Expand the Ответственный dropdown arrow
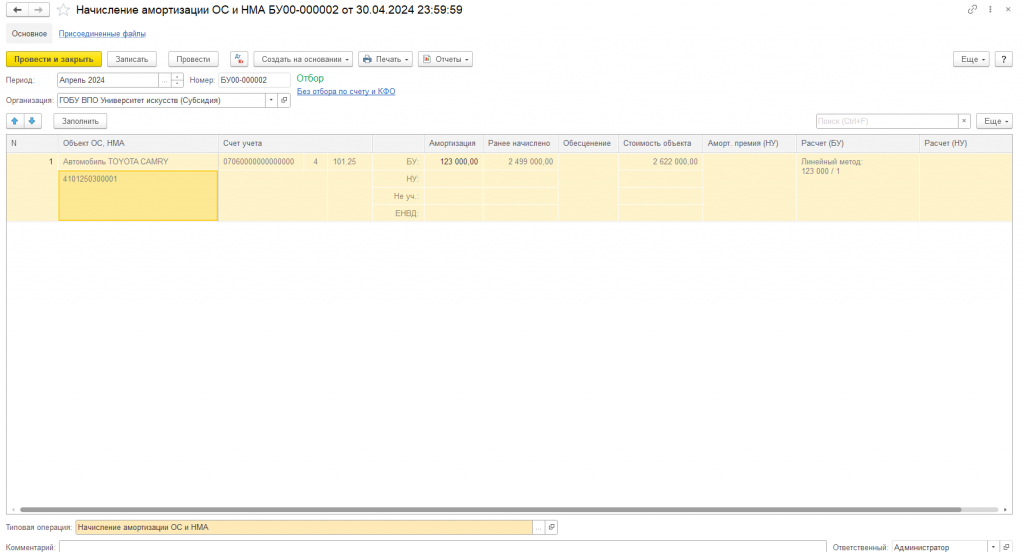Image resolution: width=1024 pixels, height=552 pixels. click(993, 547)
